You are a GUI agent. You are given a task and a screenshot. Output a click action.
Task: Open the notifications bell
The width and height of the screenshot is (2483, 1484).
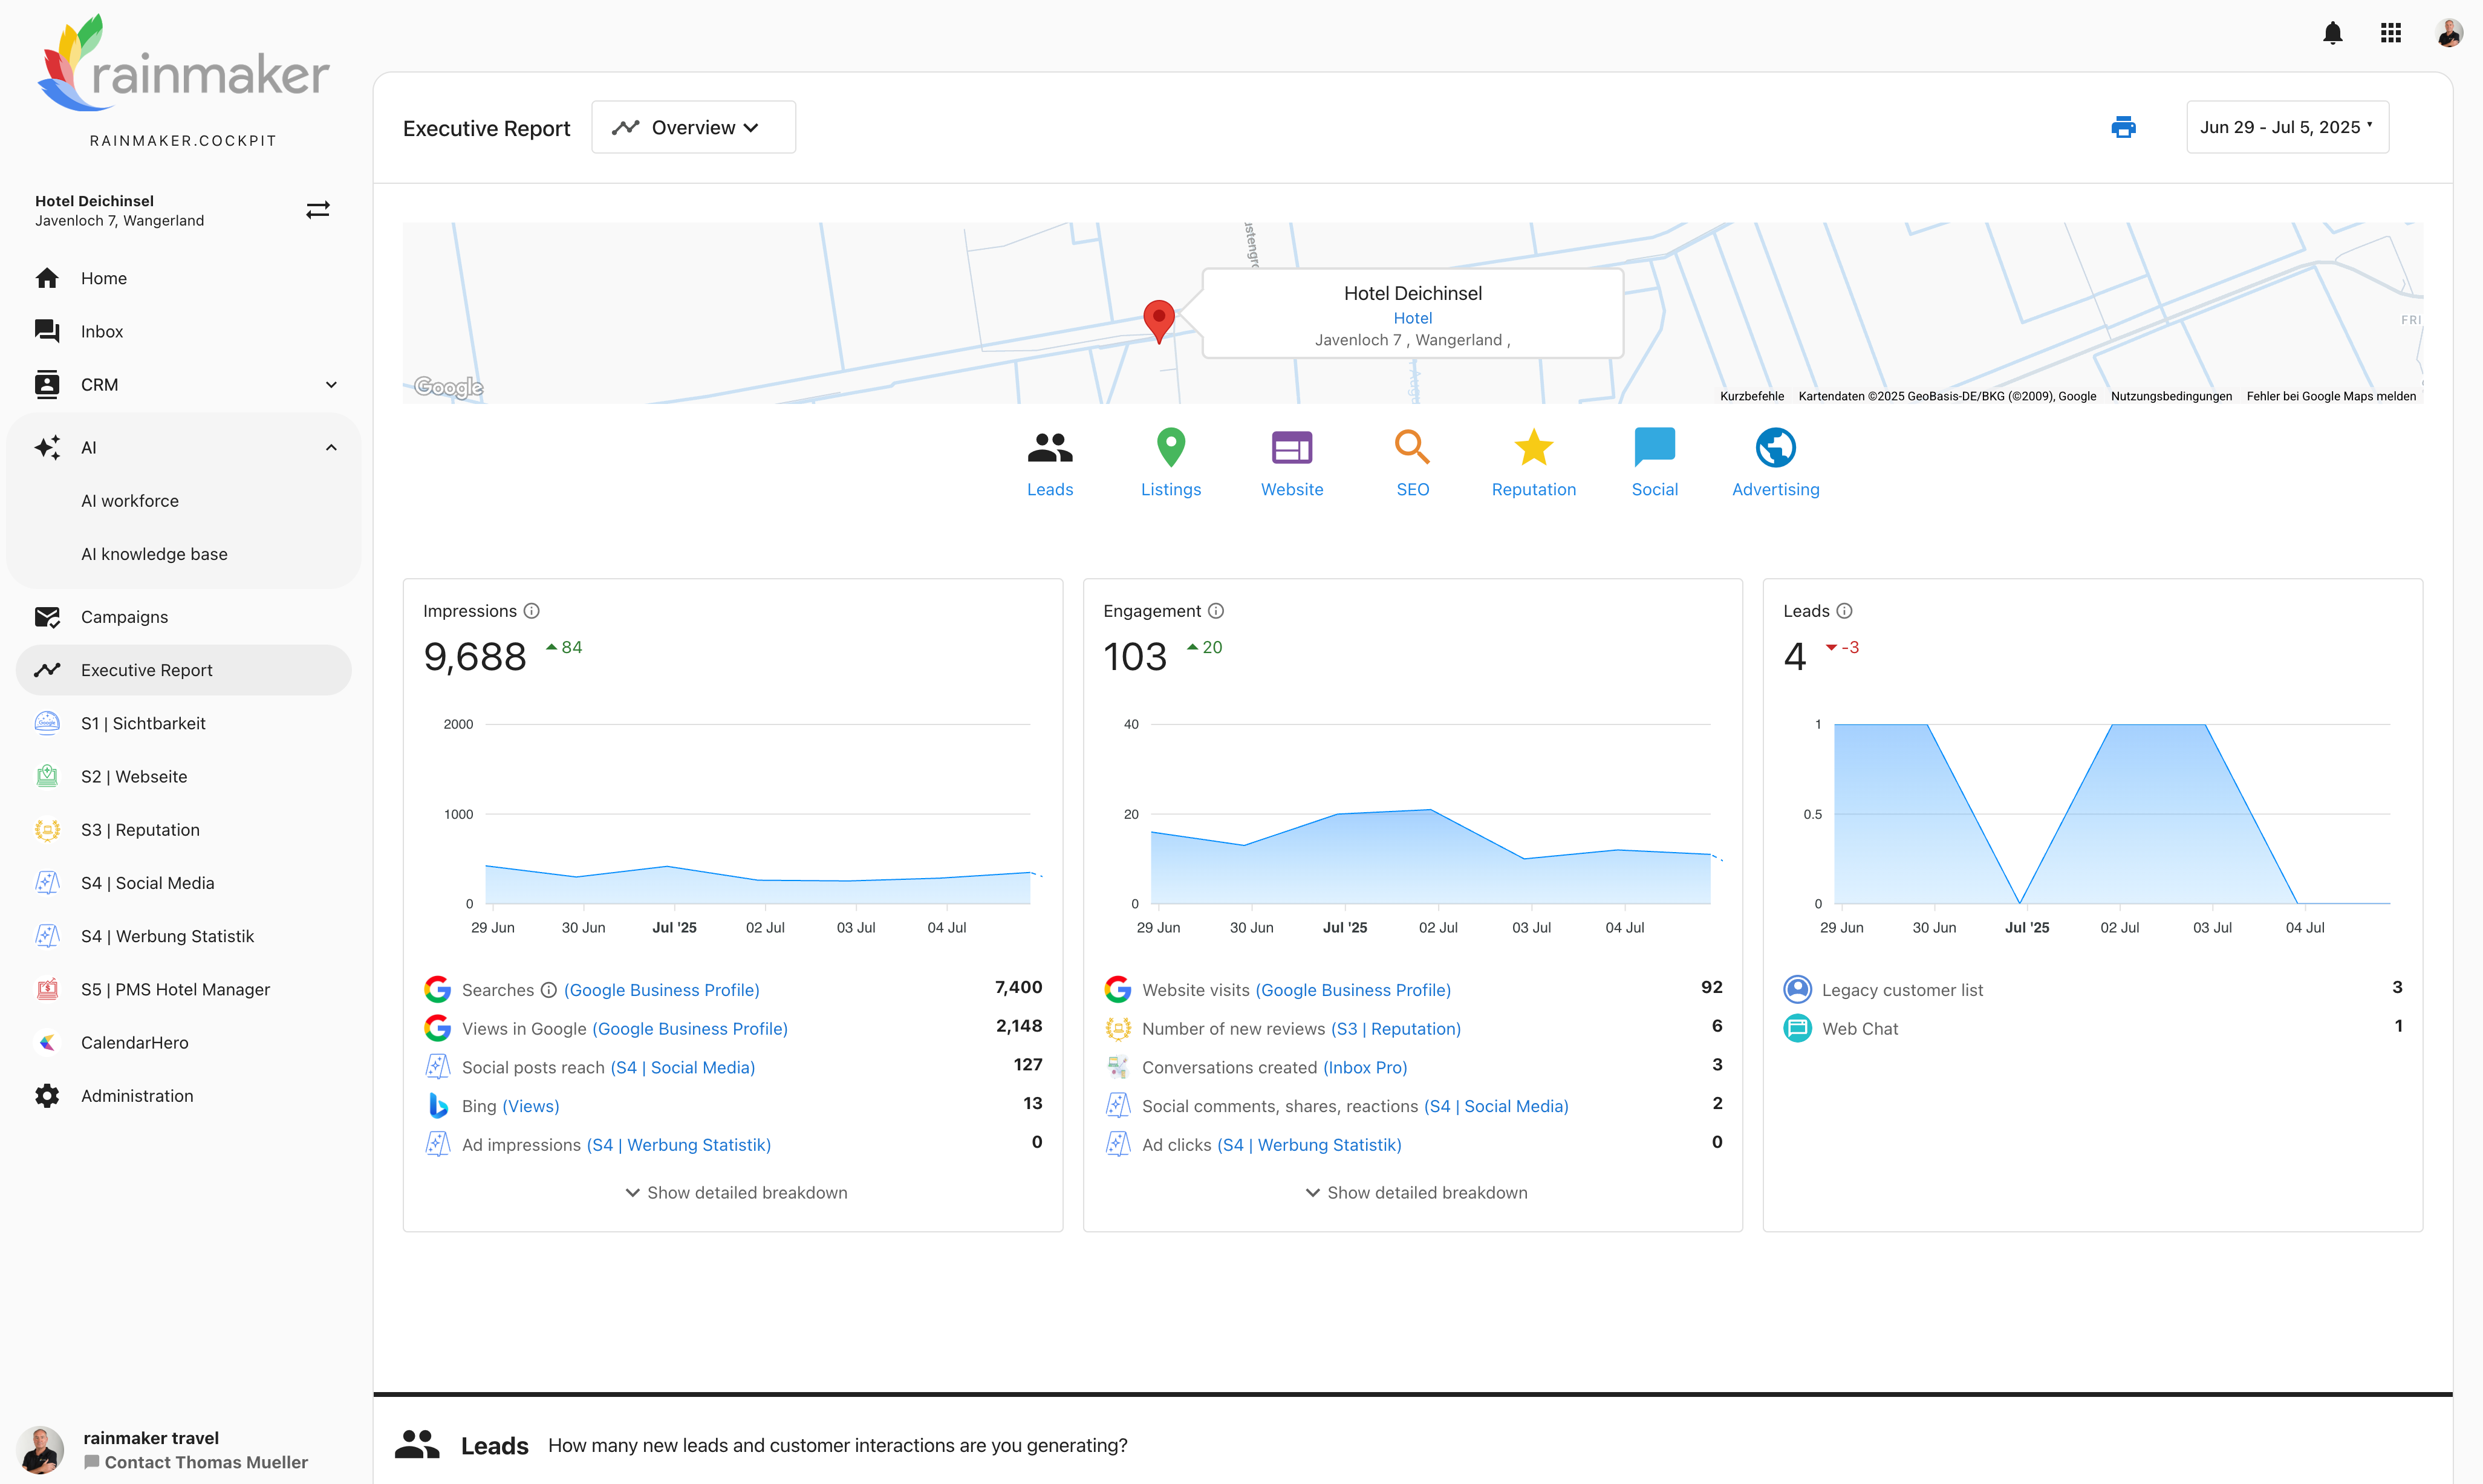point(2332,34)
